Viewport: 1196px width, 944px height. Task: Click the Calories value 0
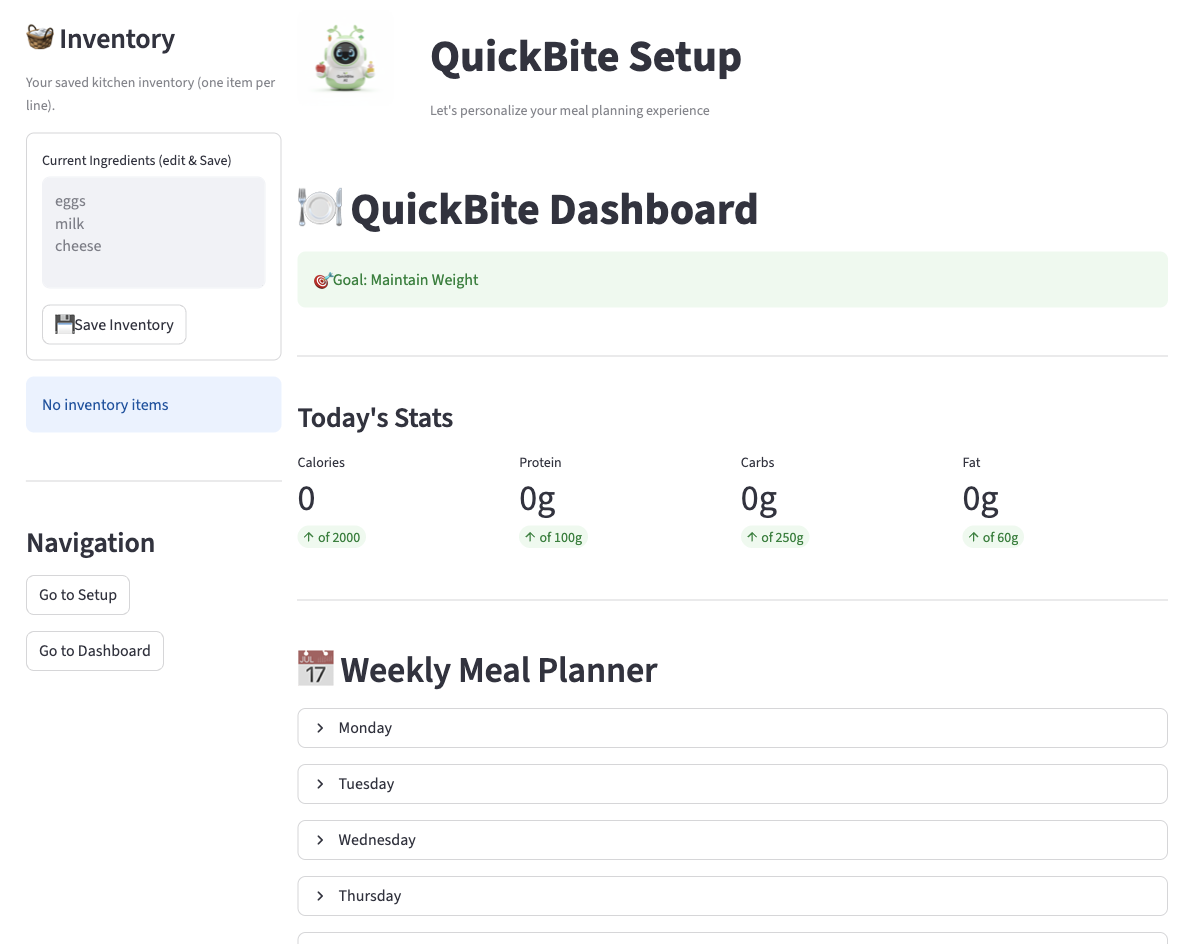click(306, 499)
